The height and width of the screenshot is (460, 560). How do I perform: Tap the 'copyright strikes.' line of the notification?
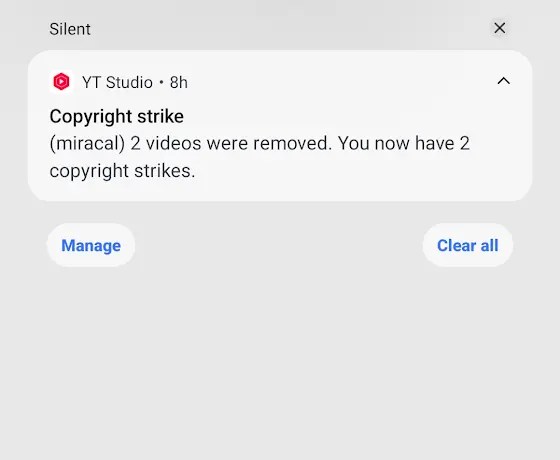click(x=122, y=171)
